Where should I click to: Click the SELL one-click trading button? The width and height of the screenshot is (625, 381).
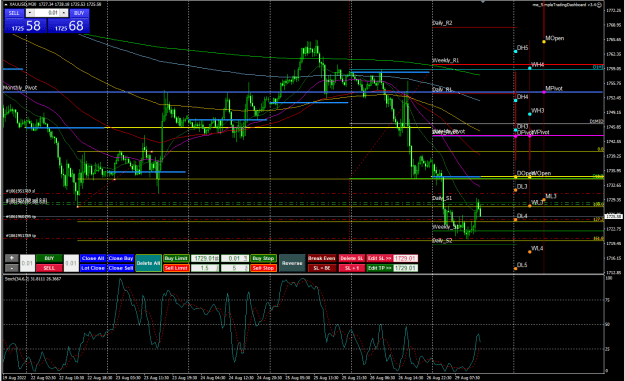[14, 13]
